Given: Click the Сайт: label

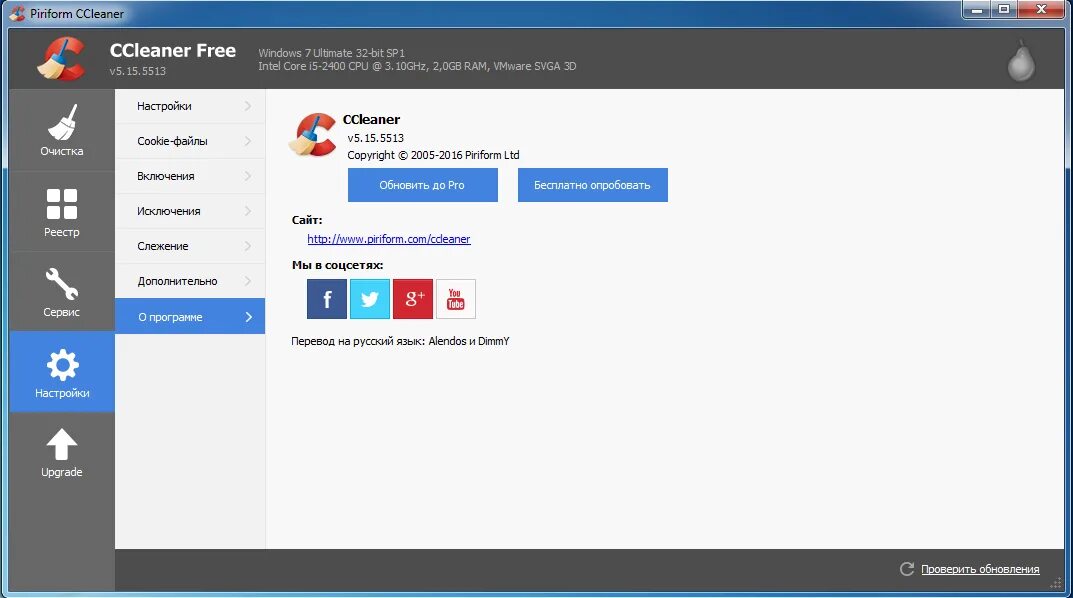Looking at the screenshot, I should (x=307, y=220).
